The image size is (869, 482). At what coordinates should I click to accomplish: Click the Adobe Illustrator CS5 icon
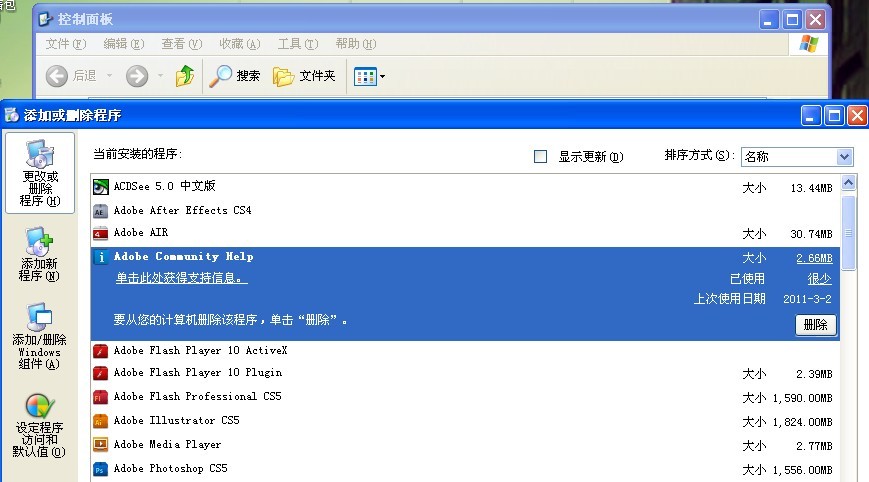pos(100,421)
